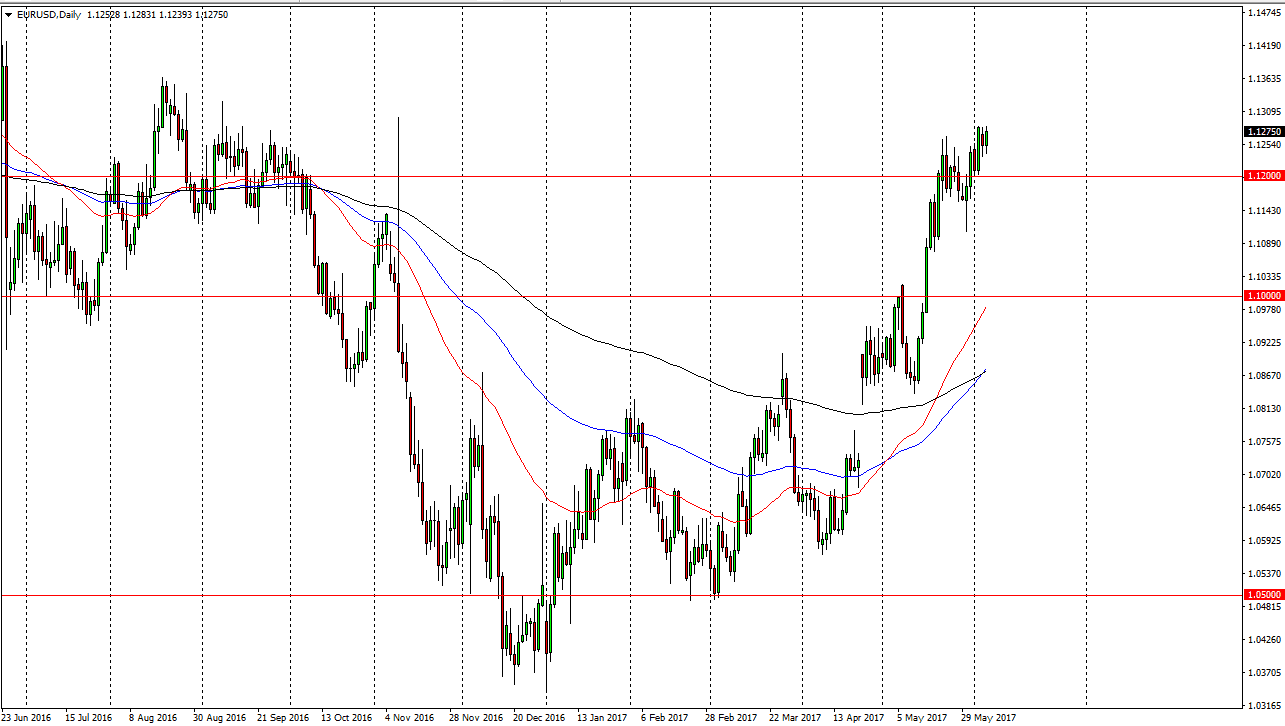The image size is (1285, 726).
Task: Expand the EURUSD,Daily chart dropdown arrow
Action: 10,15
